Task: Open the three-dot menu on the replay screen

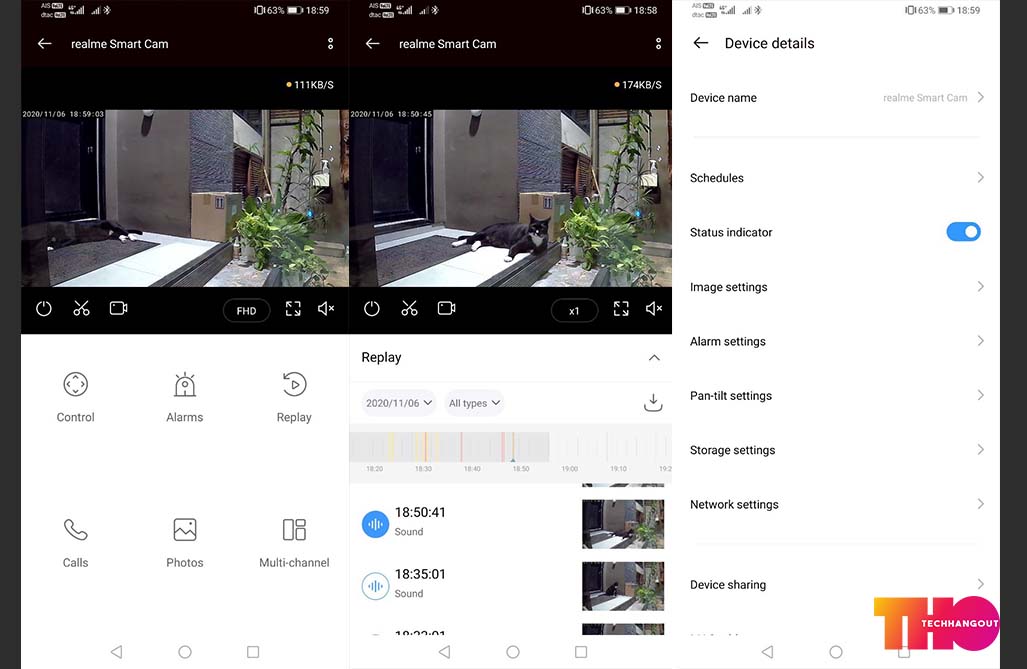Action: (658, 44)
